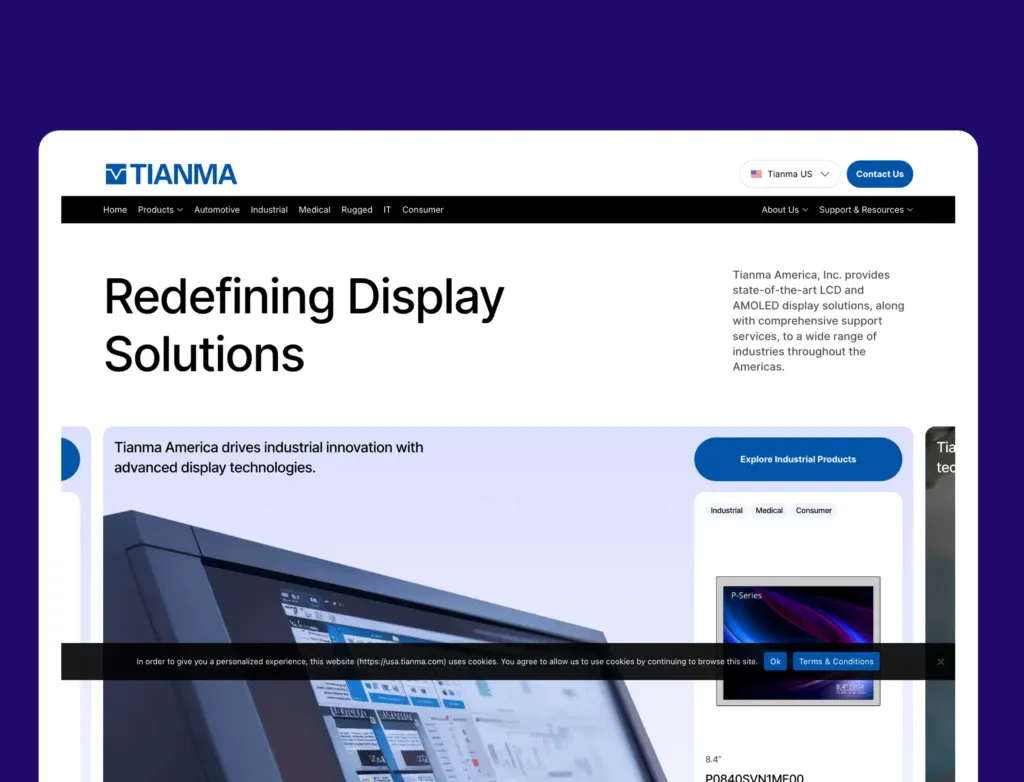Accept cookies with the Ok button

click(775, 661)
